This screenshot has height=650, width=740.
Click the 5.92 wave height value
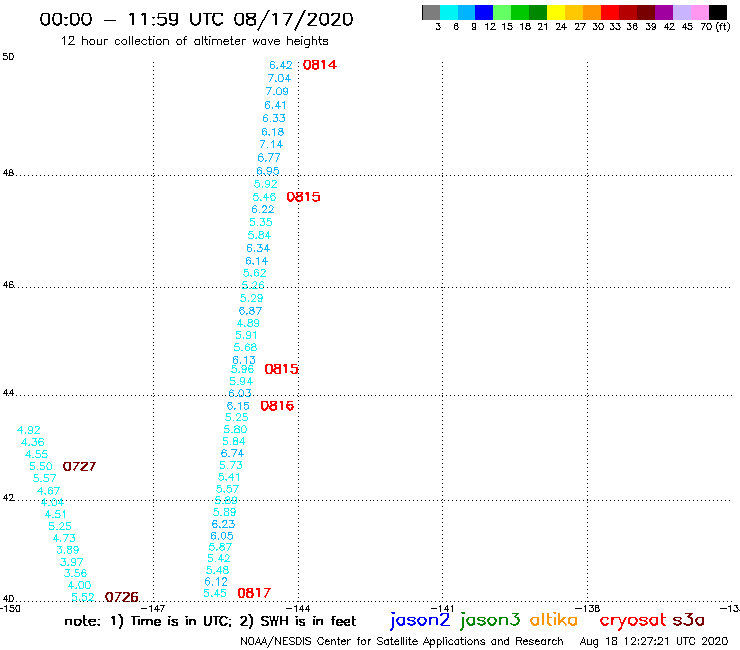tap(266, 184)
